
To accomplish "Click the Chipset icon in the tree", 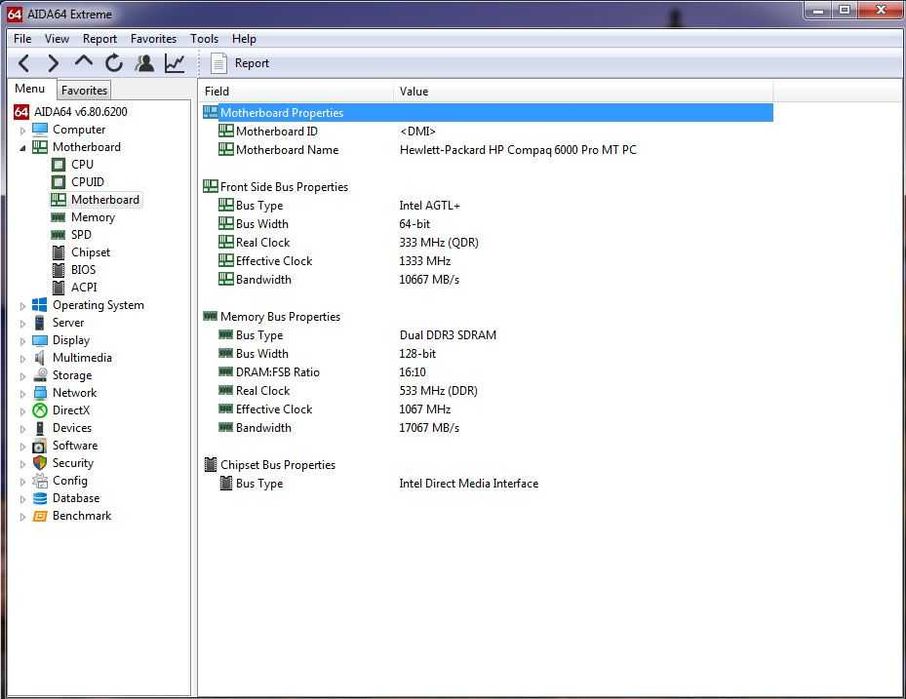I will pos(58,252).
